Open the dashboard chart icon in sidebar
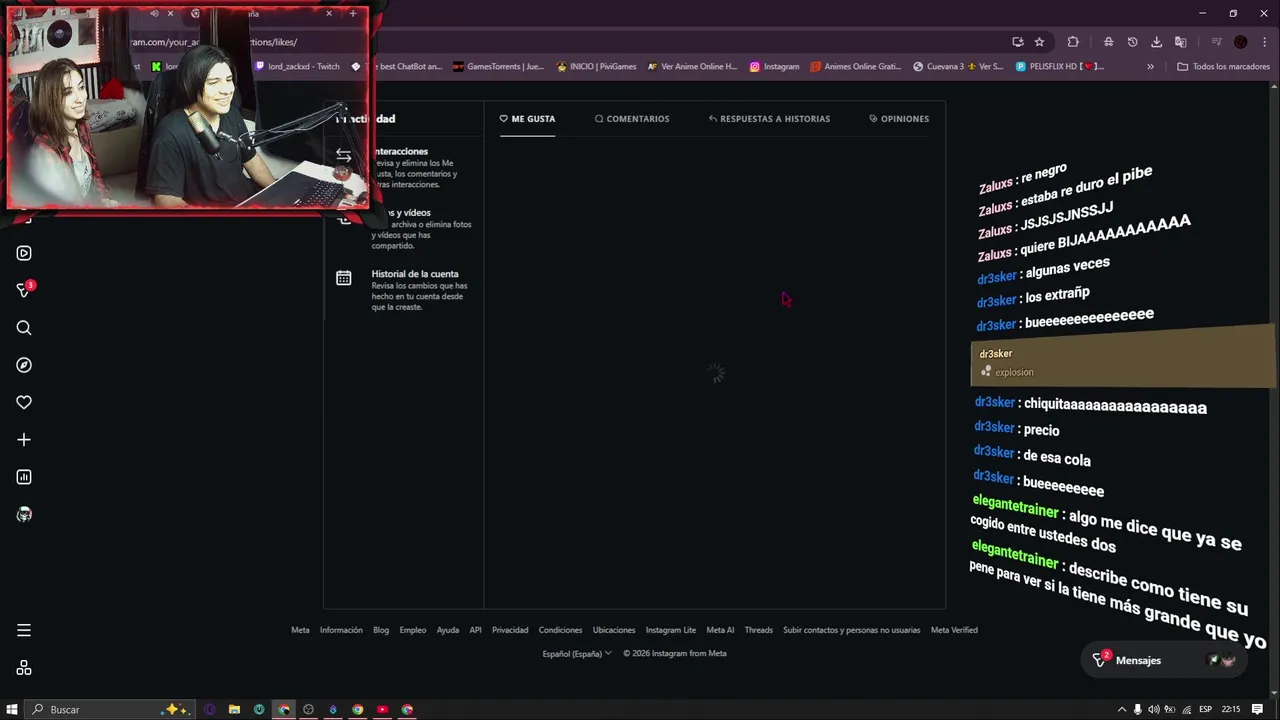The width and height of the screenshot is (1280, 720). coord(24,477)
